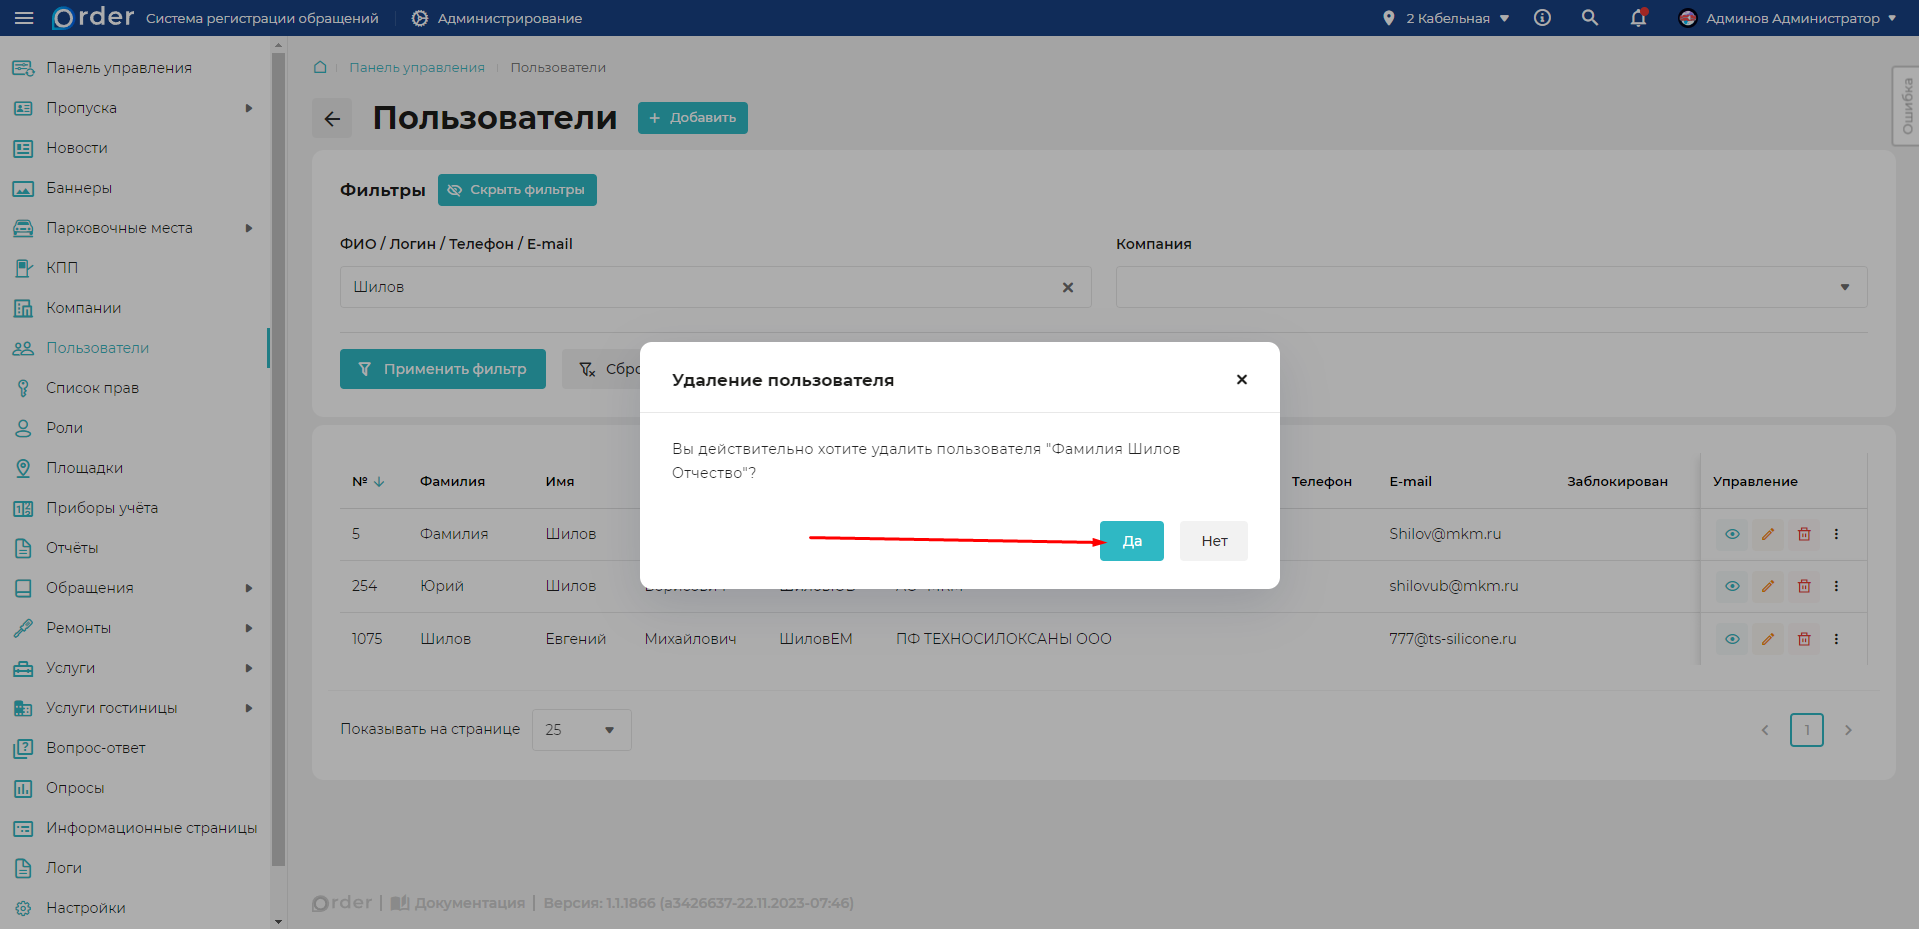Click the back arrow beside Пользователи title
1919x929 pixels.
(332, 118)
